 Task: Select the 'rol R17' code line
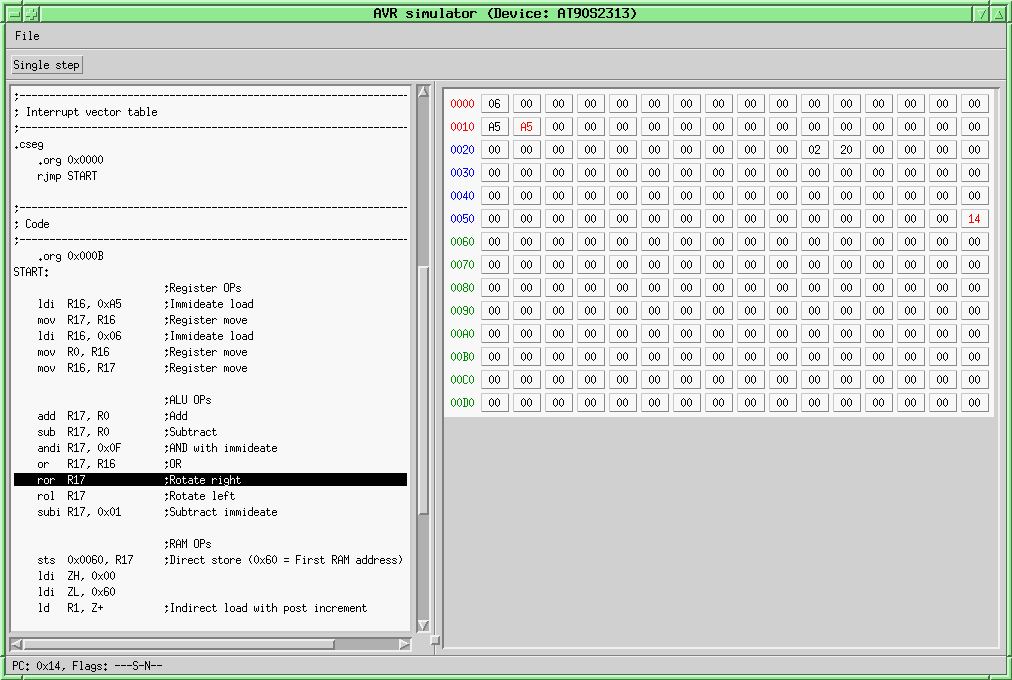tap(210, 496)
